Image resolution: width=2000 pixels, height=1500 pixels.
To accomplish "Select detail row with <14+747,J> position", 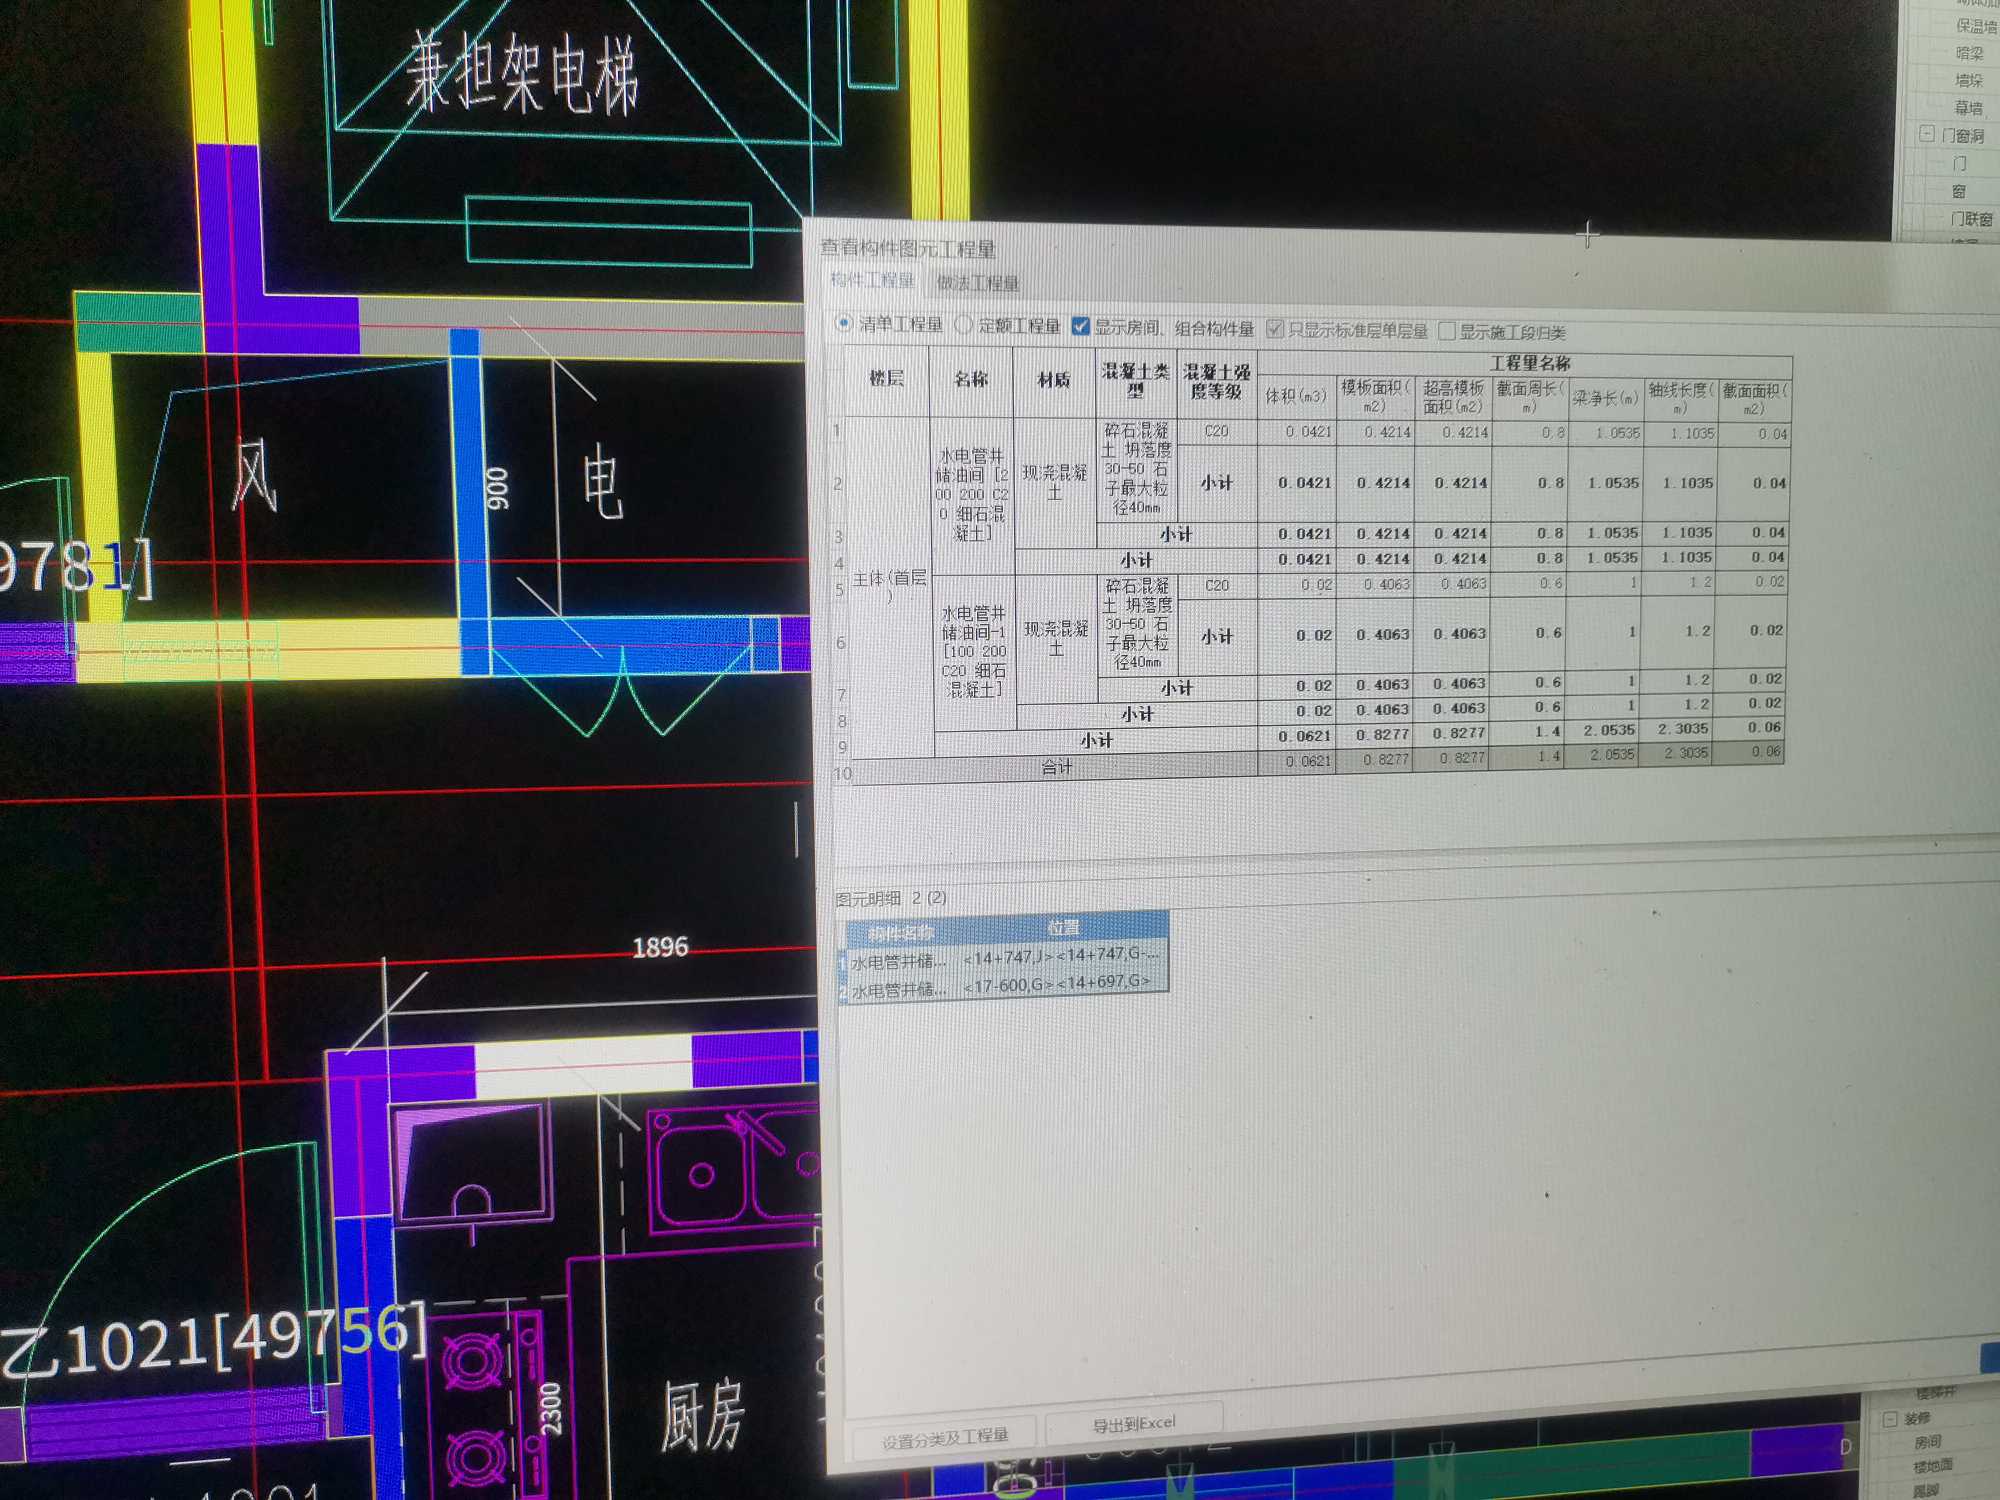I will (x=1007, y=958).
